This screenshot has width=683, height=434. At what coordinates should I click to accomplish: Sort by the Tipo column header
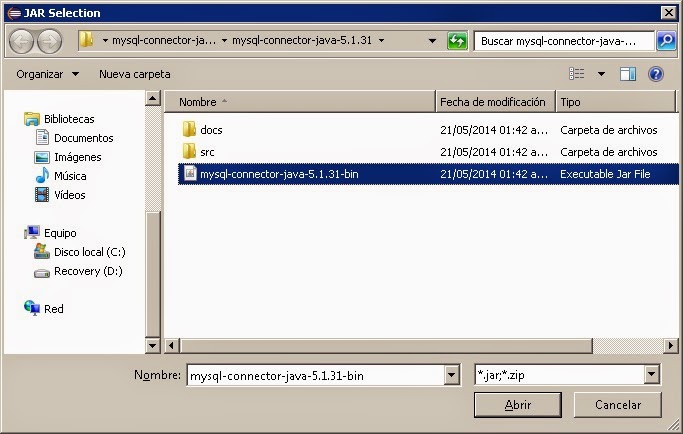click(615, 102)
